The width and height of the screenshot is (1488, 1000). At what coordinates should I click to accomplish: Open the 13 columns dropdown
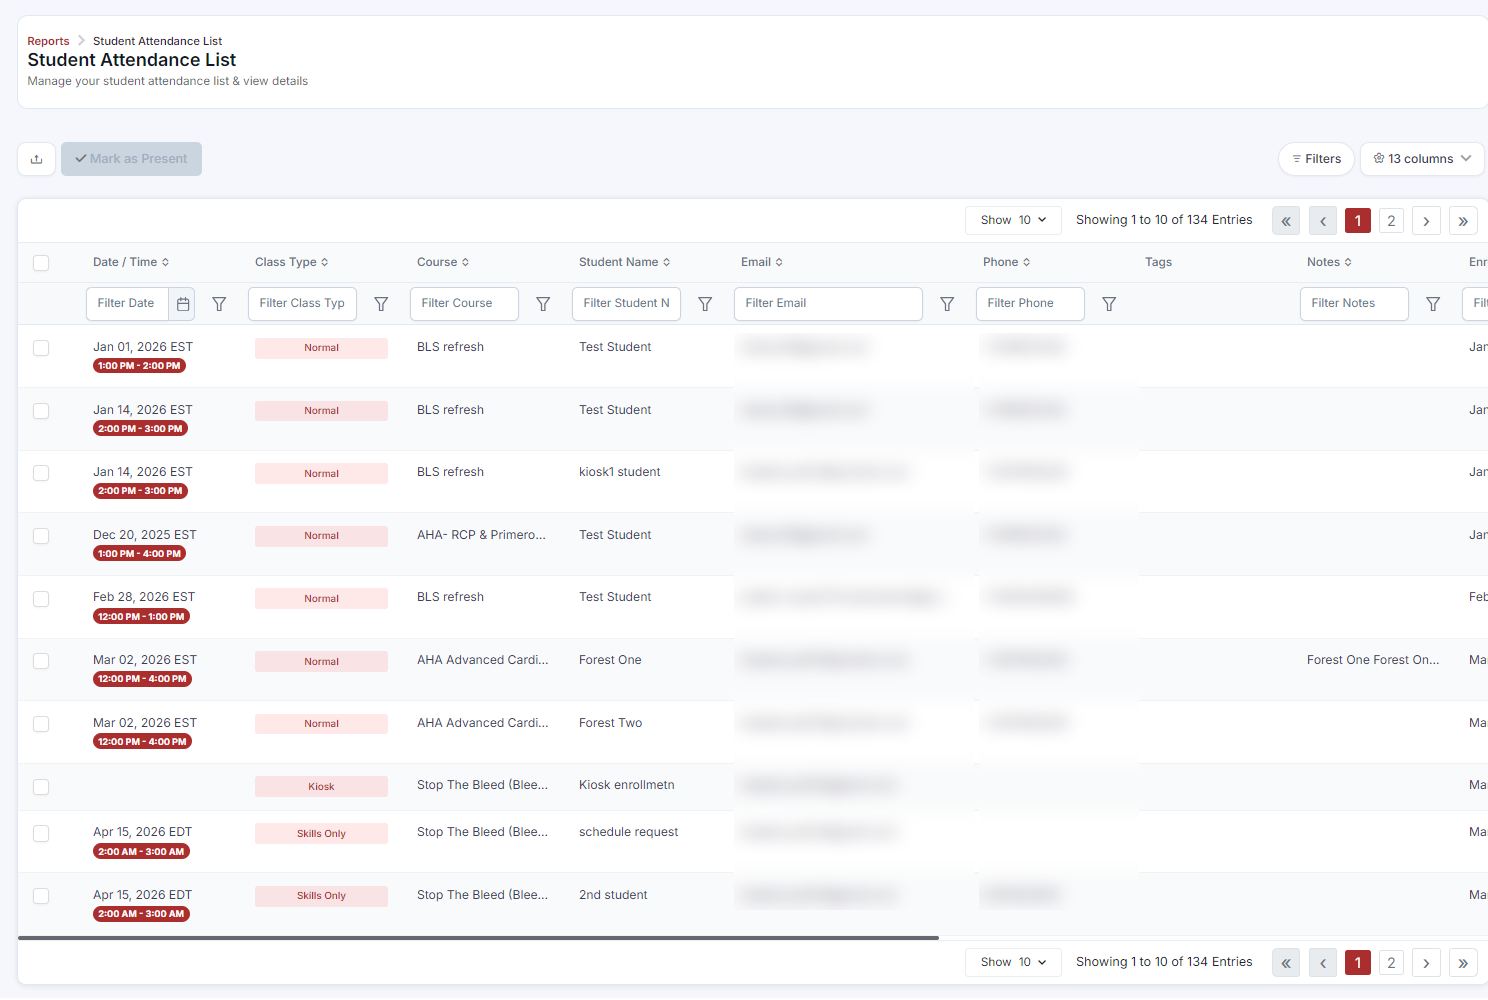coord(1422,159)
